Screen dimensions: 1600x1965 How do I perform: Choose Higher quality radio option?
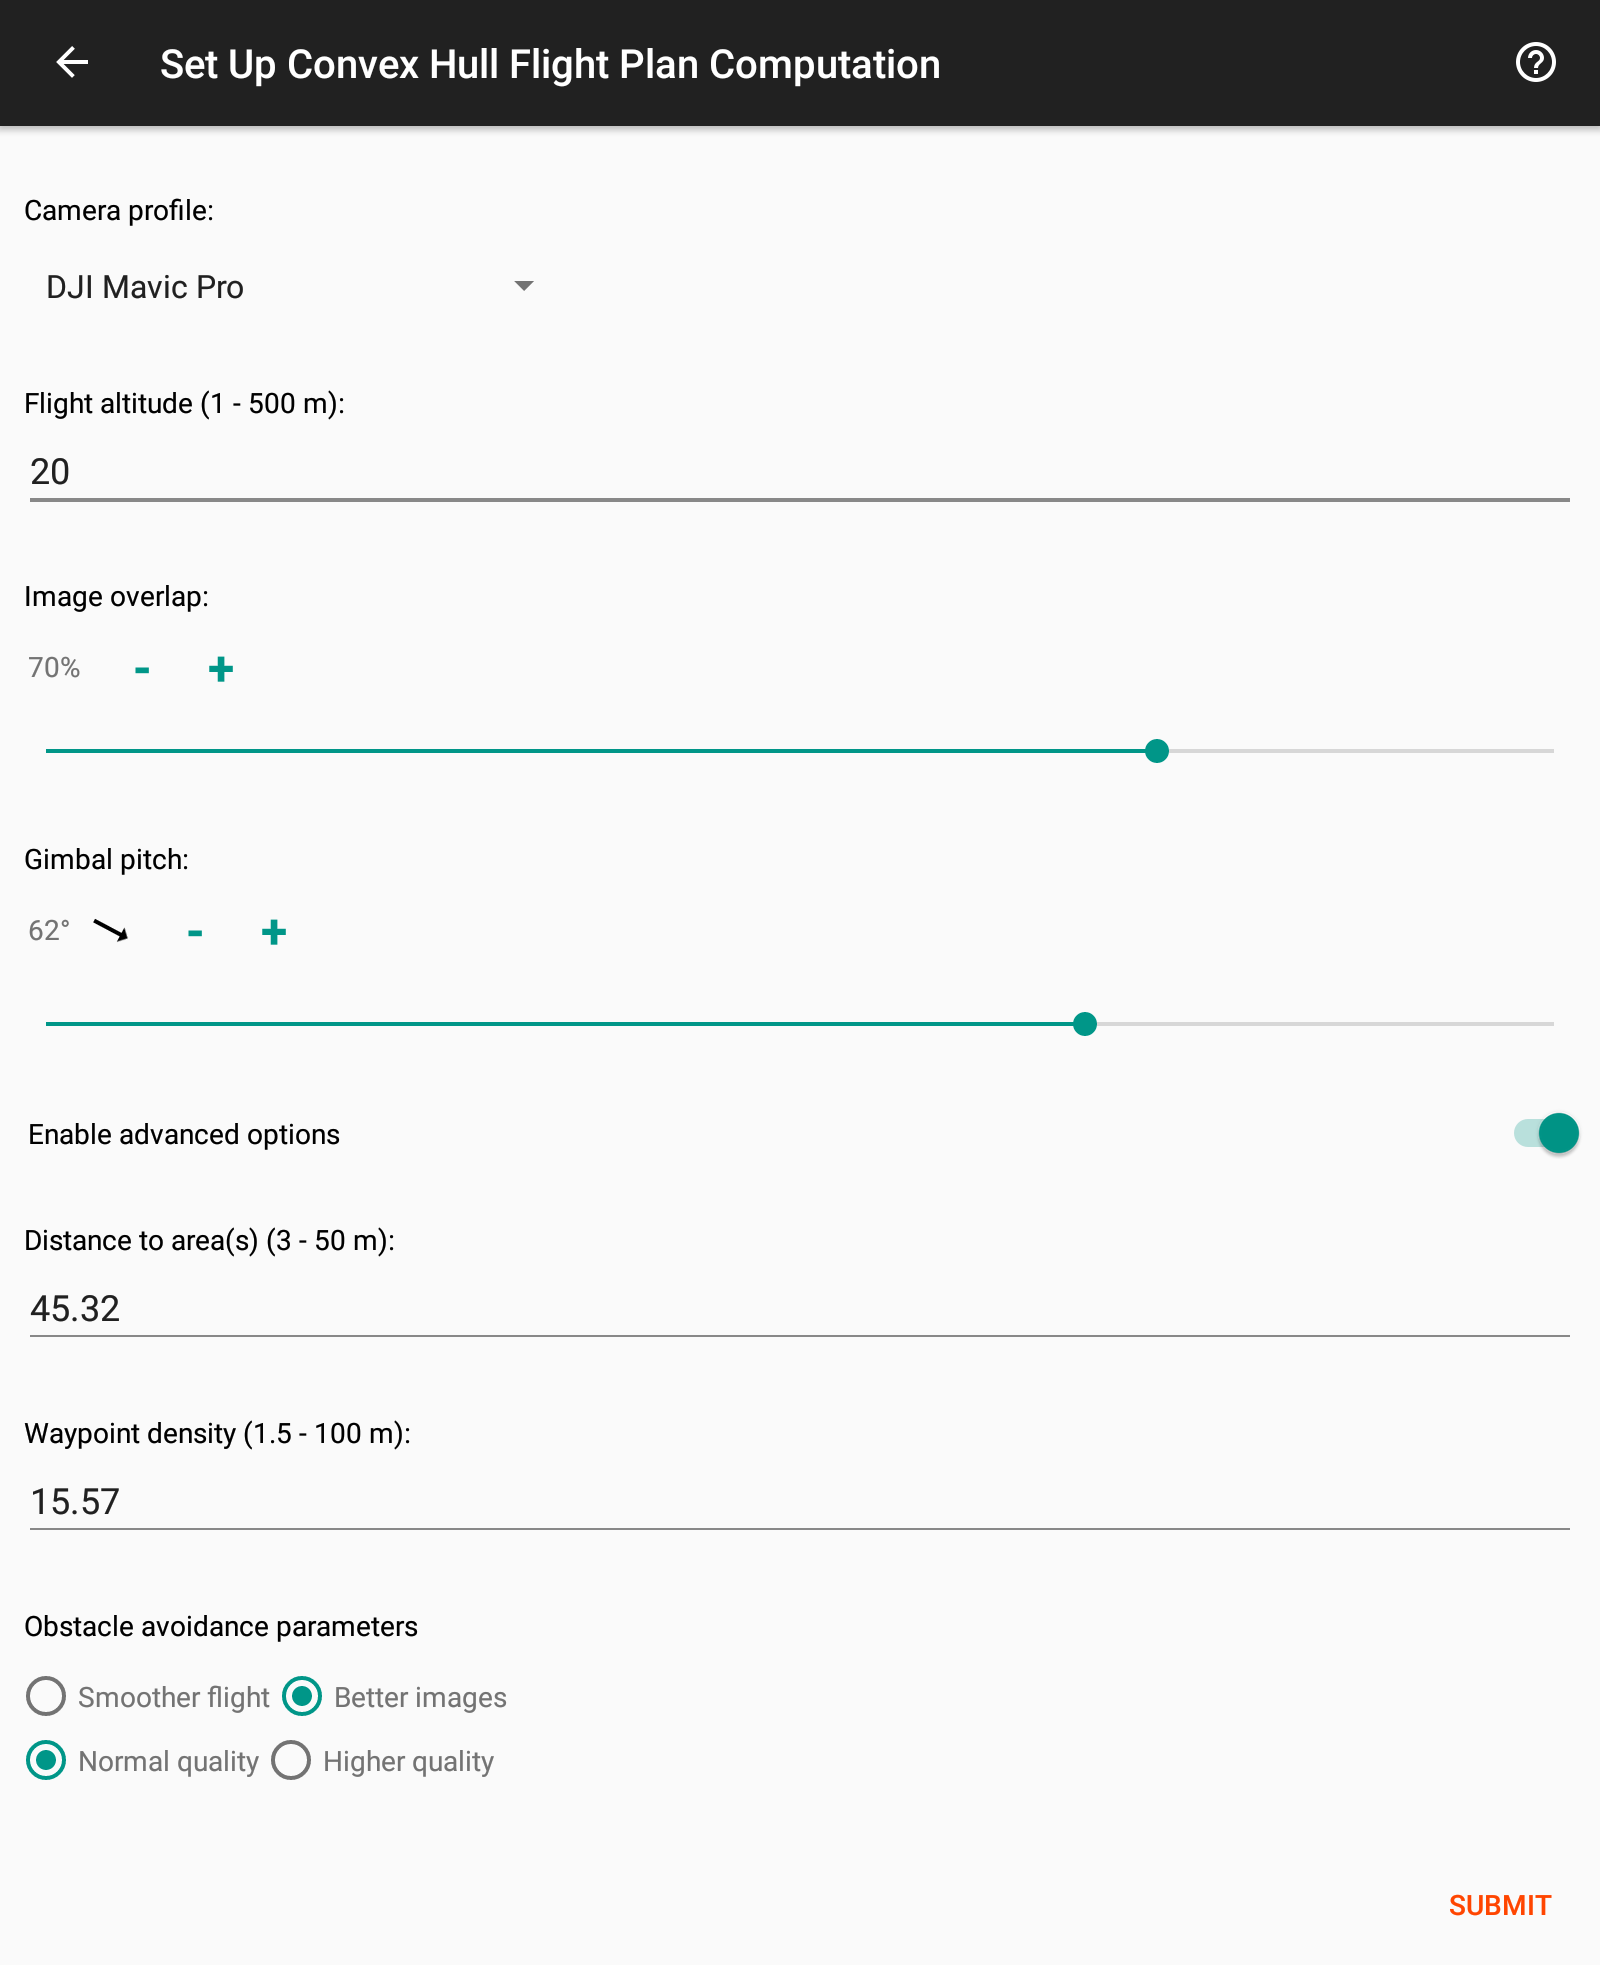[x=291, y=1761]
